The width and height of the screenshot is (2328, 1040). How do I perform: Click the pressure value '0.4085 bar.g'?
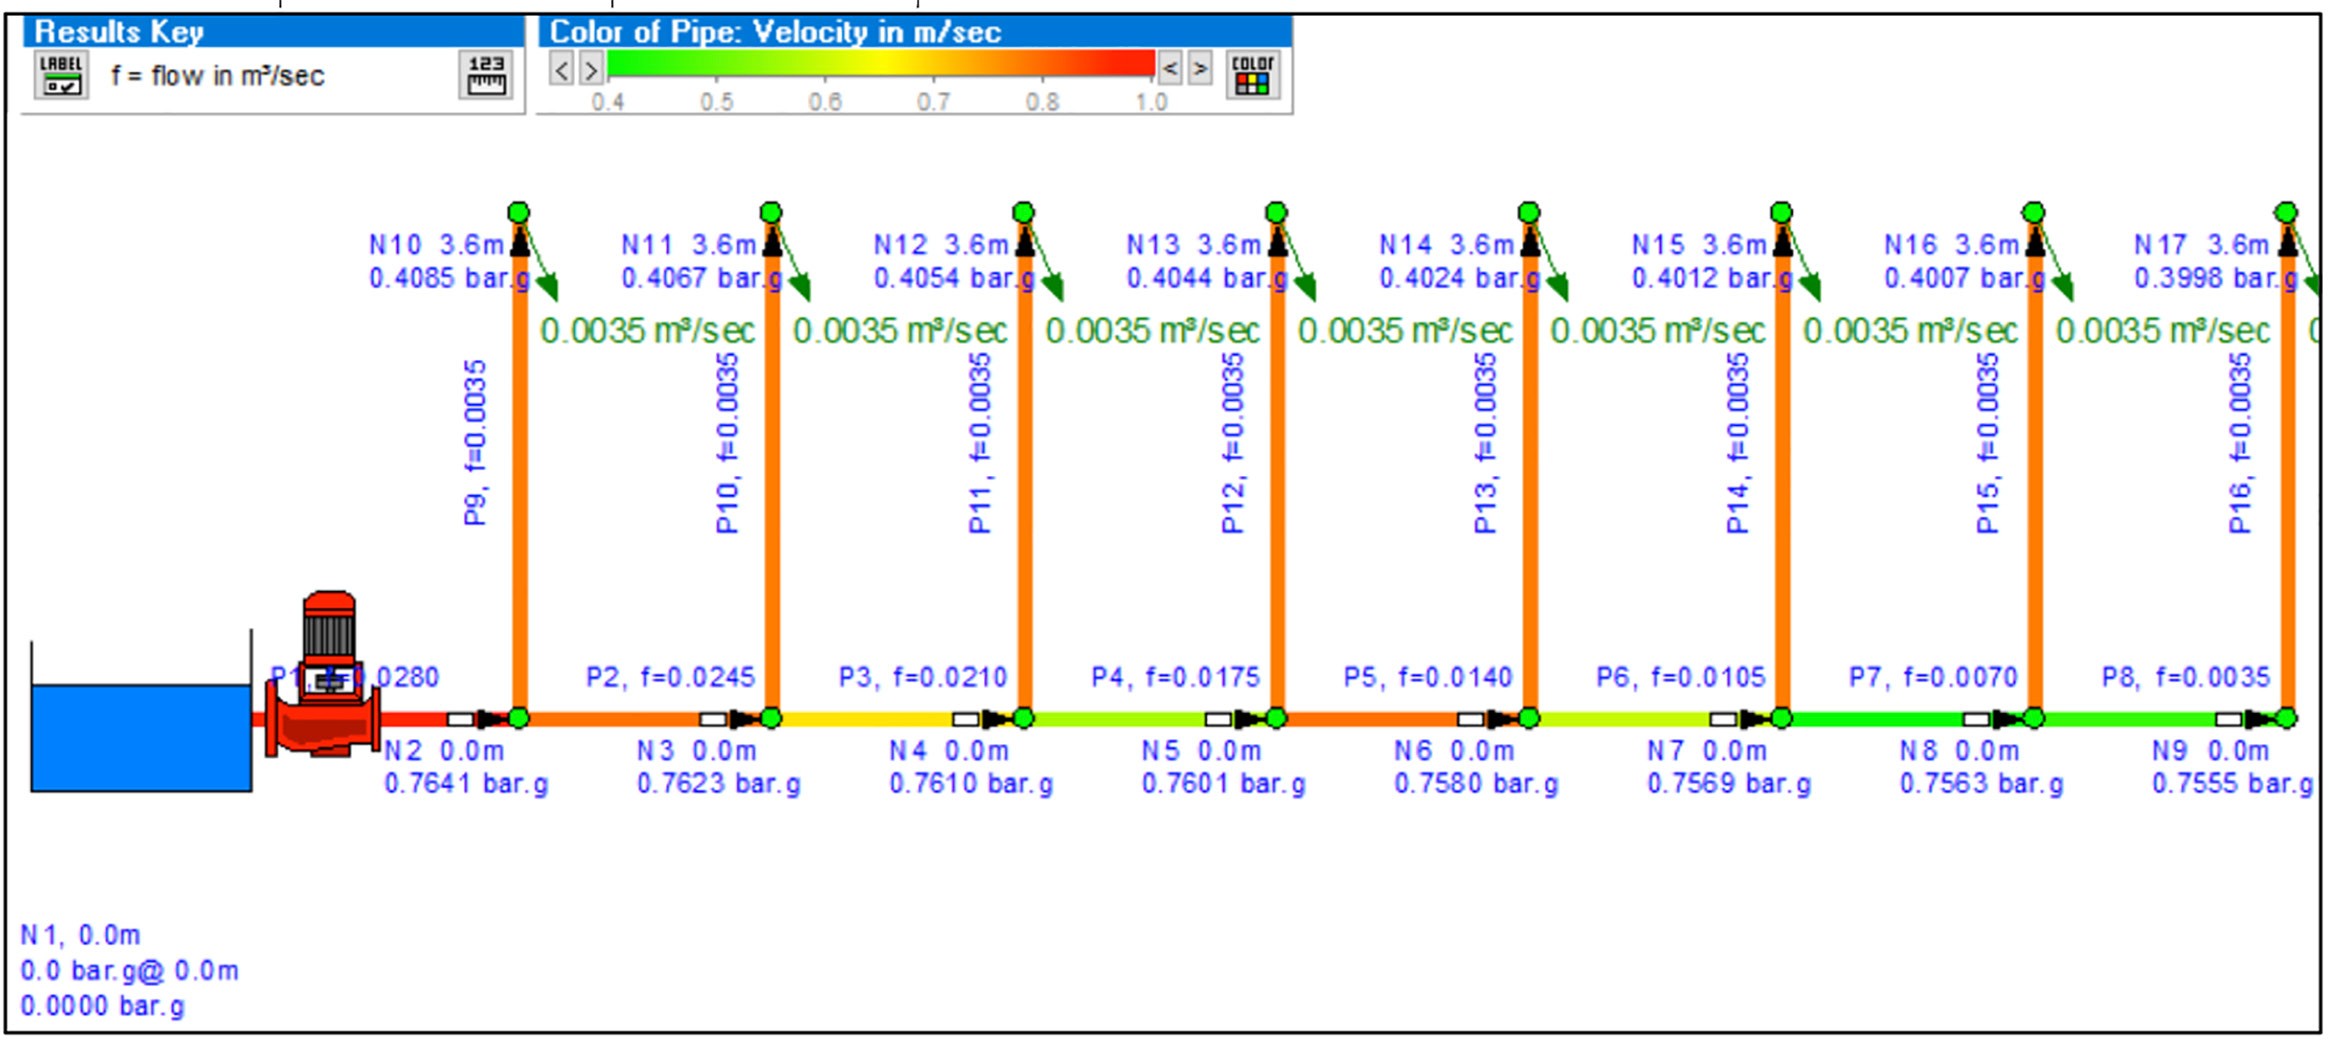click(449, 278)
